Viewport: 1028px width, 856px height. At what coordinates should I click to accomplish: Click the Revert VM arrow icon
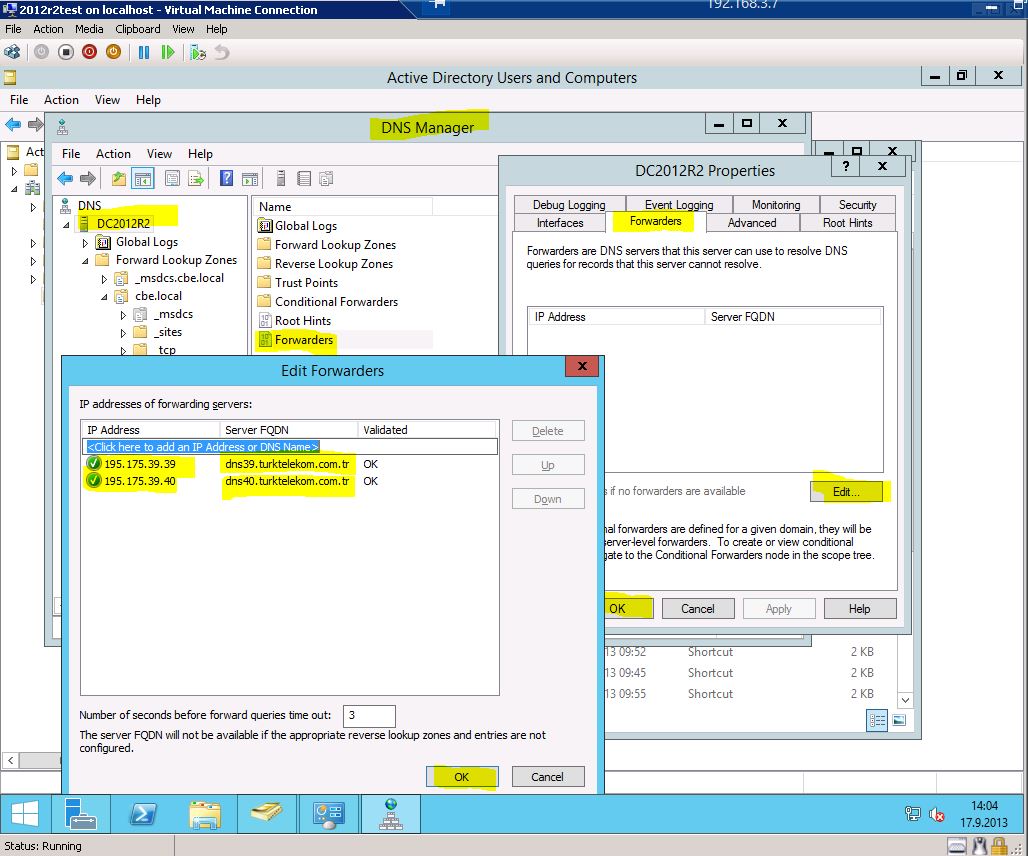[x=222, y=52]
